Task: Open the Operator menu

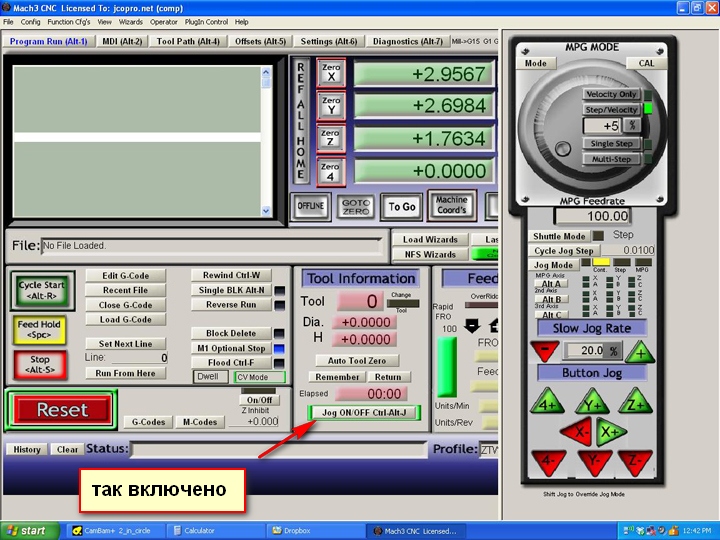Action: pos(163,22)
